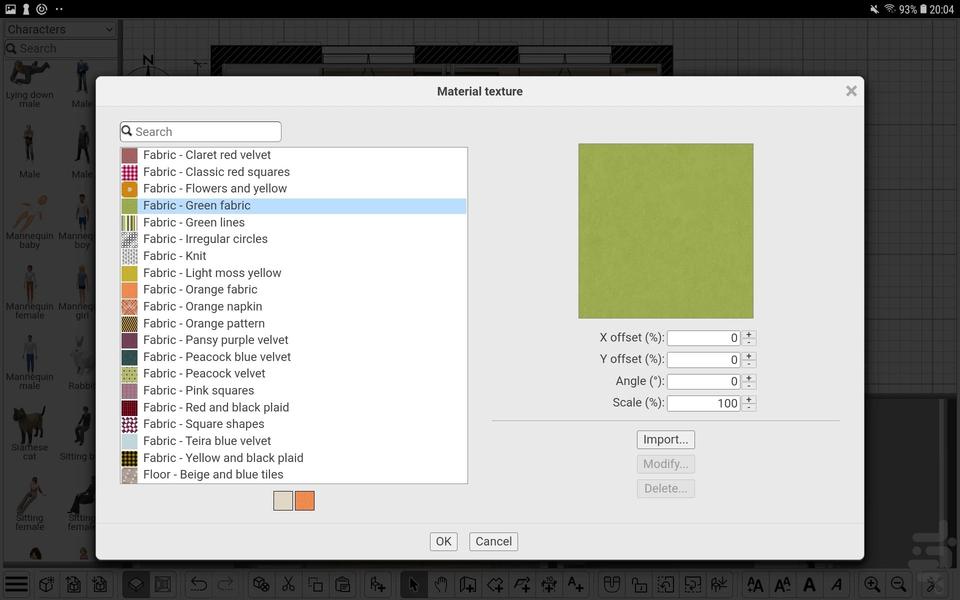The height and width of the screenshot is (600, 960).
Task: Select the arrow pointer select tool
Action: coord(413,584)
